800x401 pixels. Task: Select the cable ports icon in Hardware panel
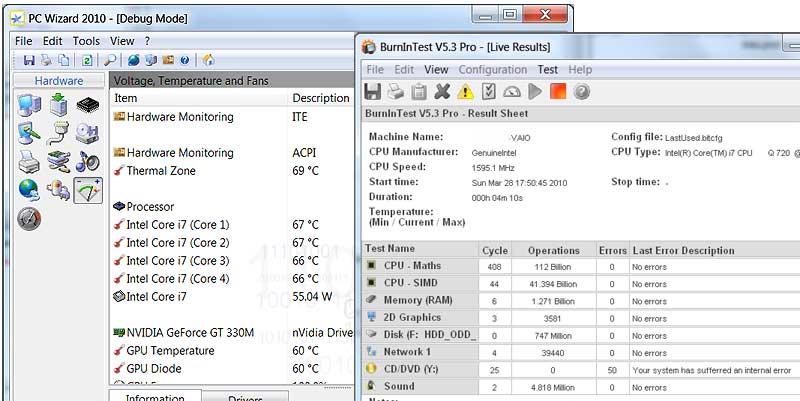coord(58,134)
